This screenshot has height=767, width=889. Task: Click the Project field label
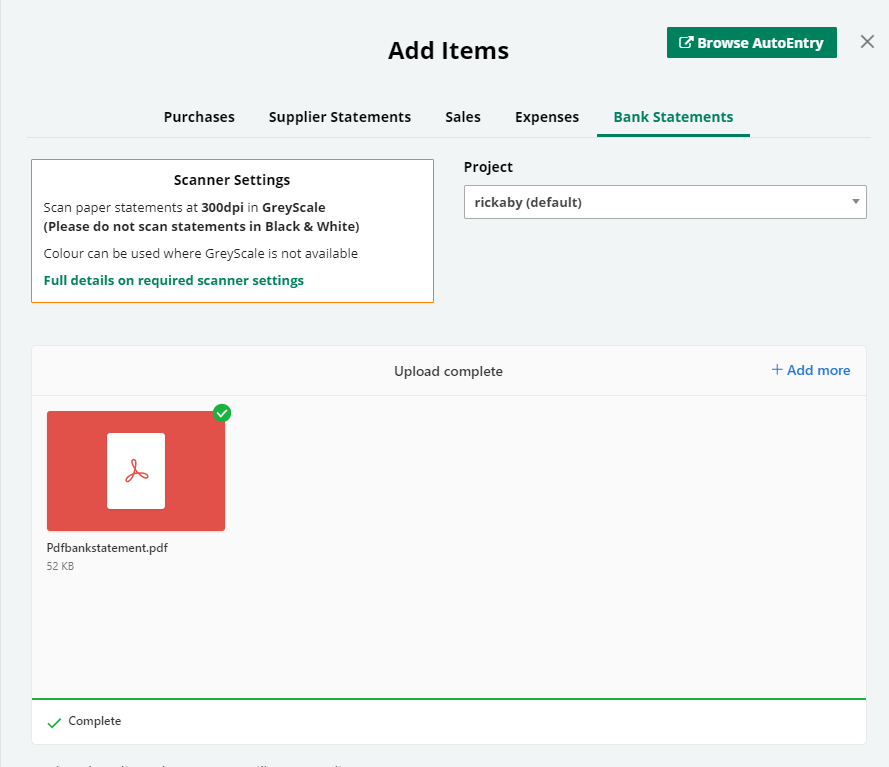coord(488,167)
